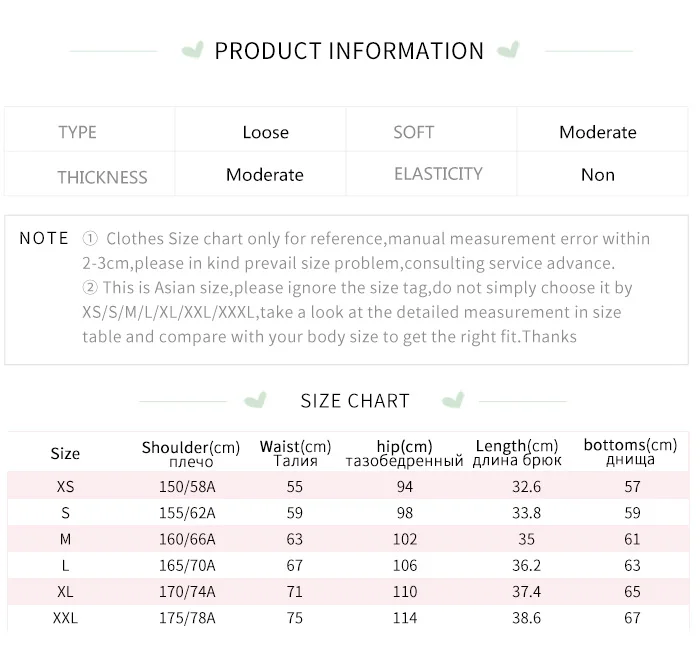Click the circled number two in the note

(x=90, y=288)
